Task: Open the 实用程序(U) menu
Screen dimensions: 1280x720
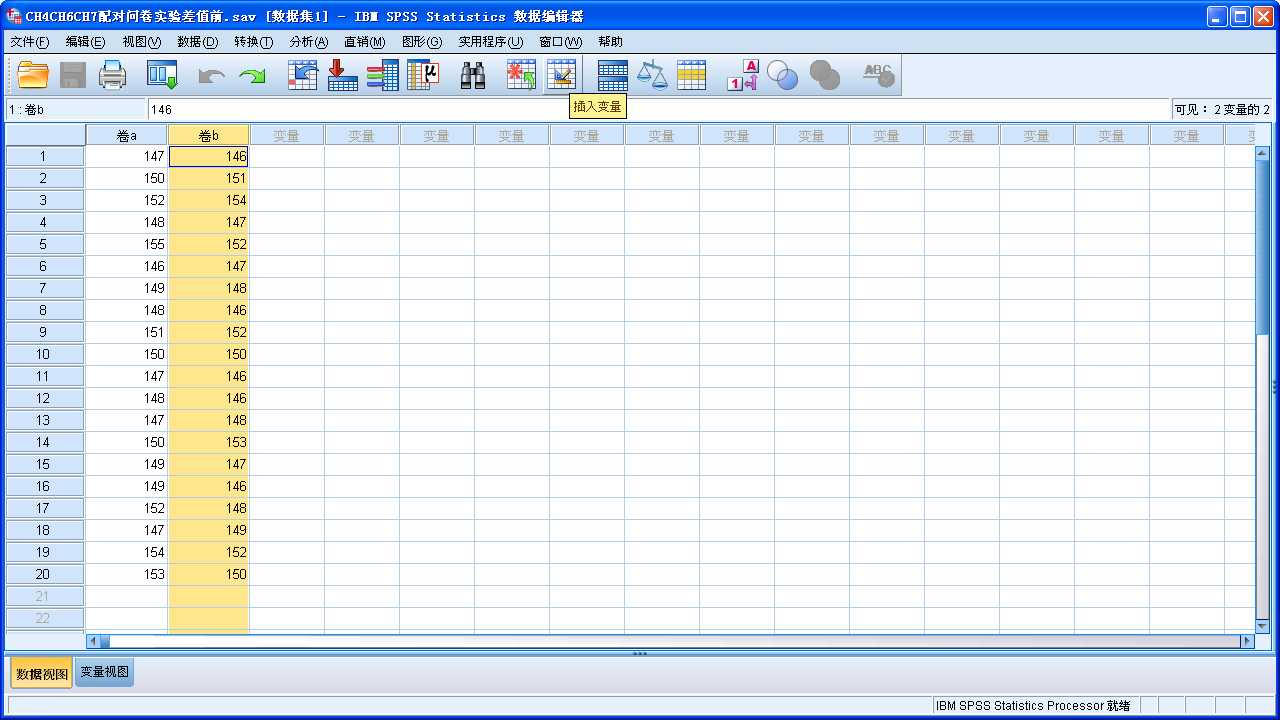Action: 490,42
